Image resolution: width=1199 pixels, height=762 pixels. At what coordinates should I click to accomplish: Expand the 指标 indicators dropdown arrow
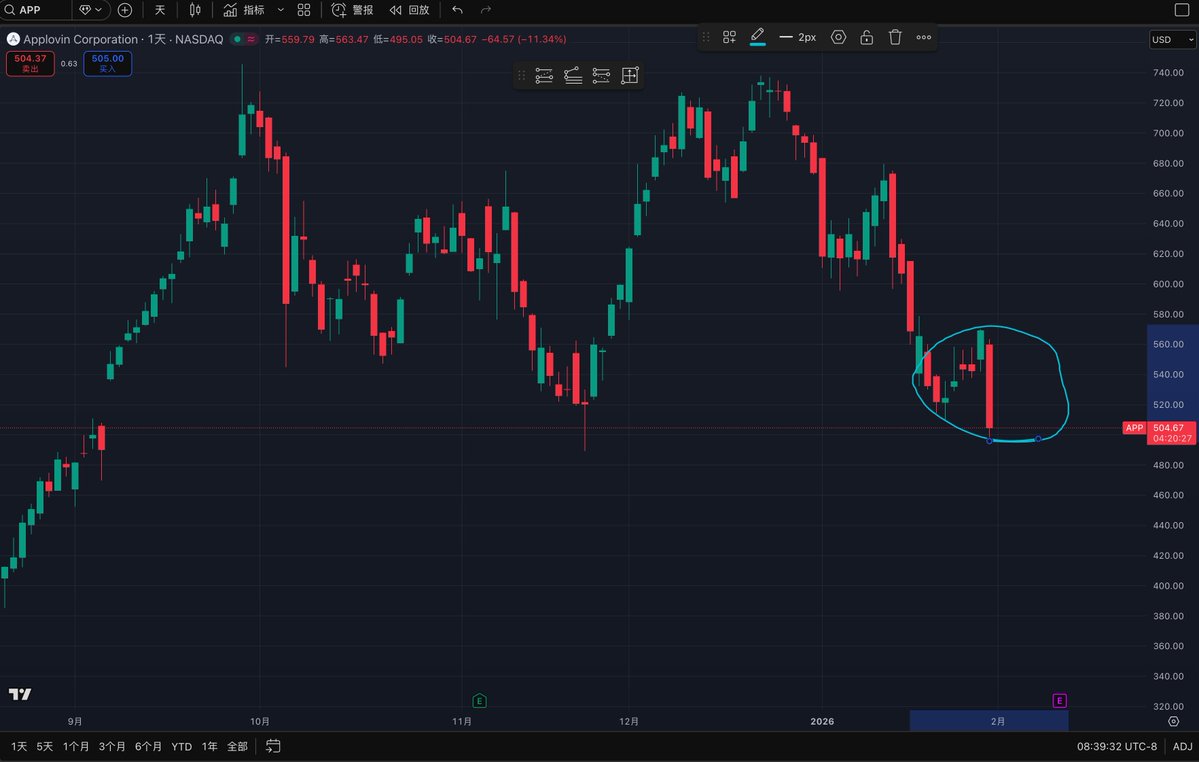coord(280,10)
